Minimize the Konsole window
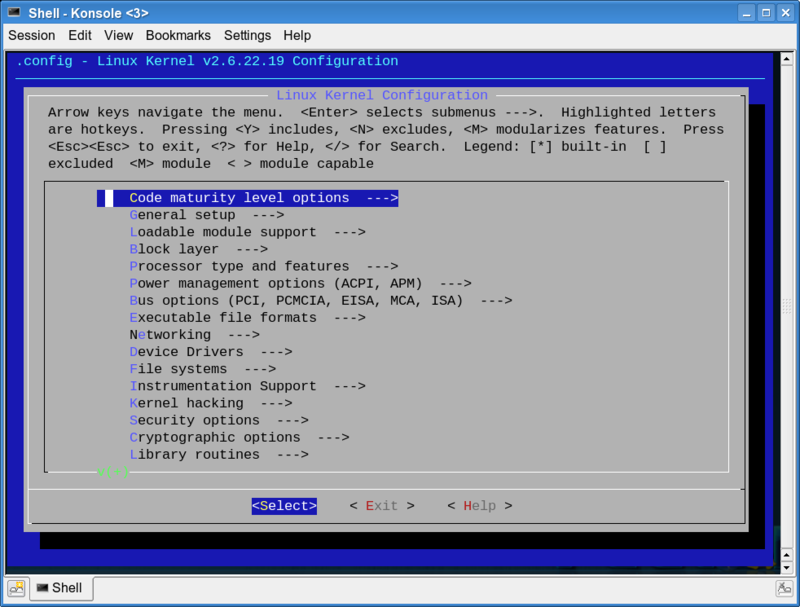The image size is (800, 607). click(746, 13)
